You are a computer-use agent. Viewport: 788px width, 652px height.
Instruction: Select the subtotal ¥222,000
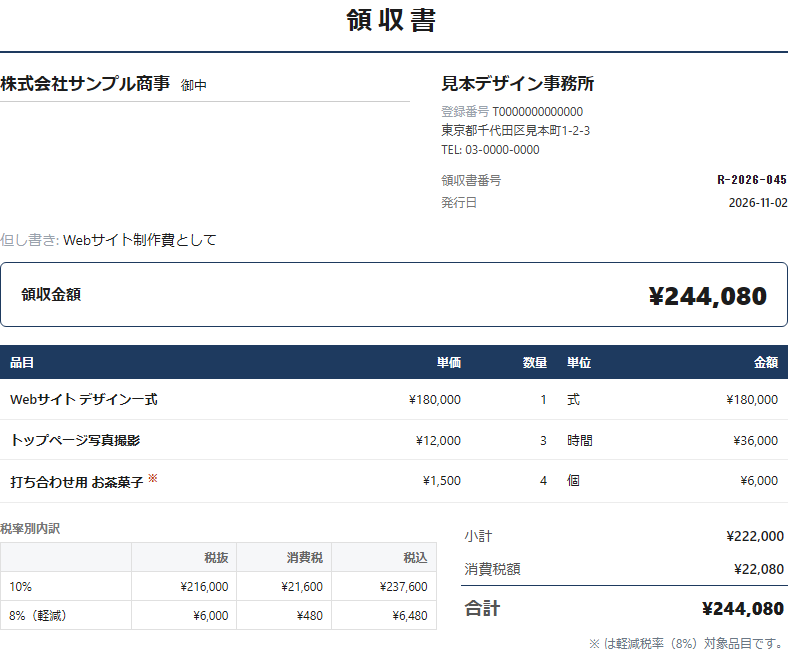755,536
